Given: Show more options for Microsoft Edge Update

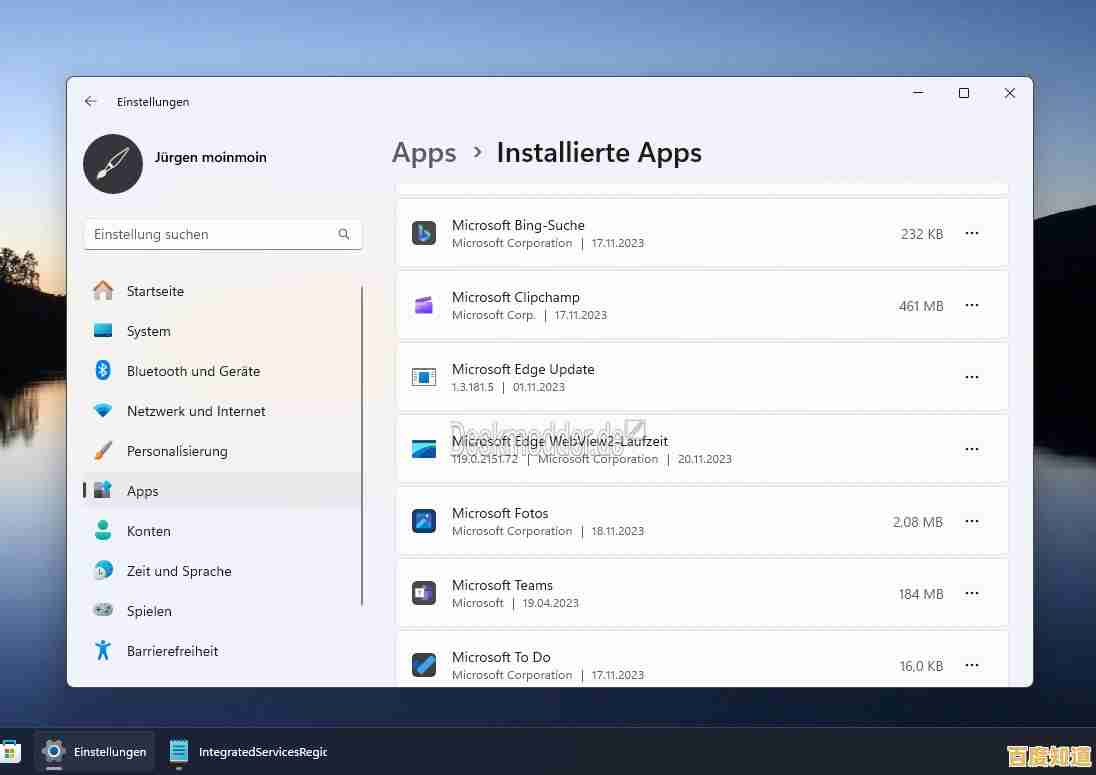Looking at the screenshot, I should (x=971, y=377).
